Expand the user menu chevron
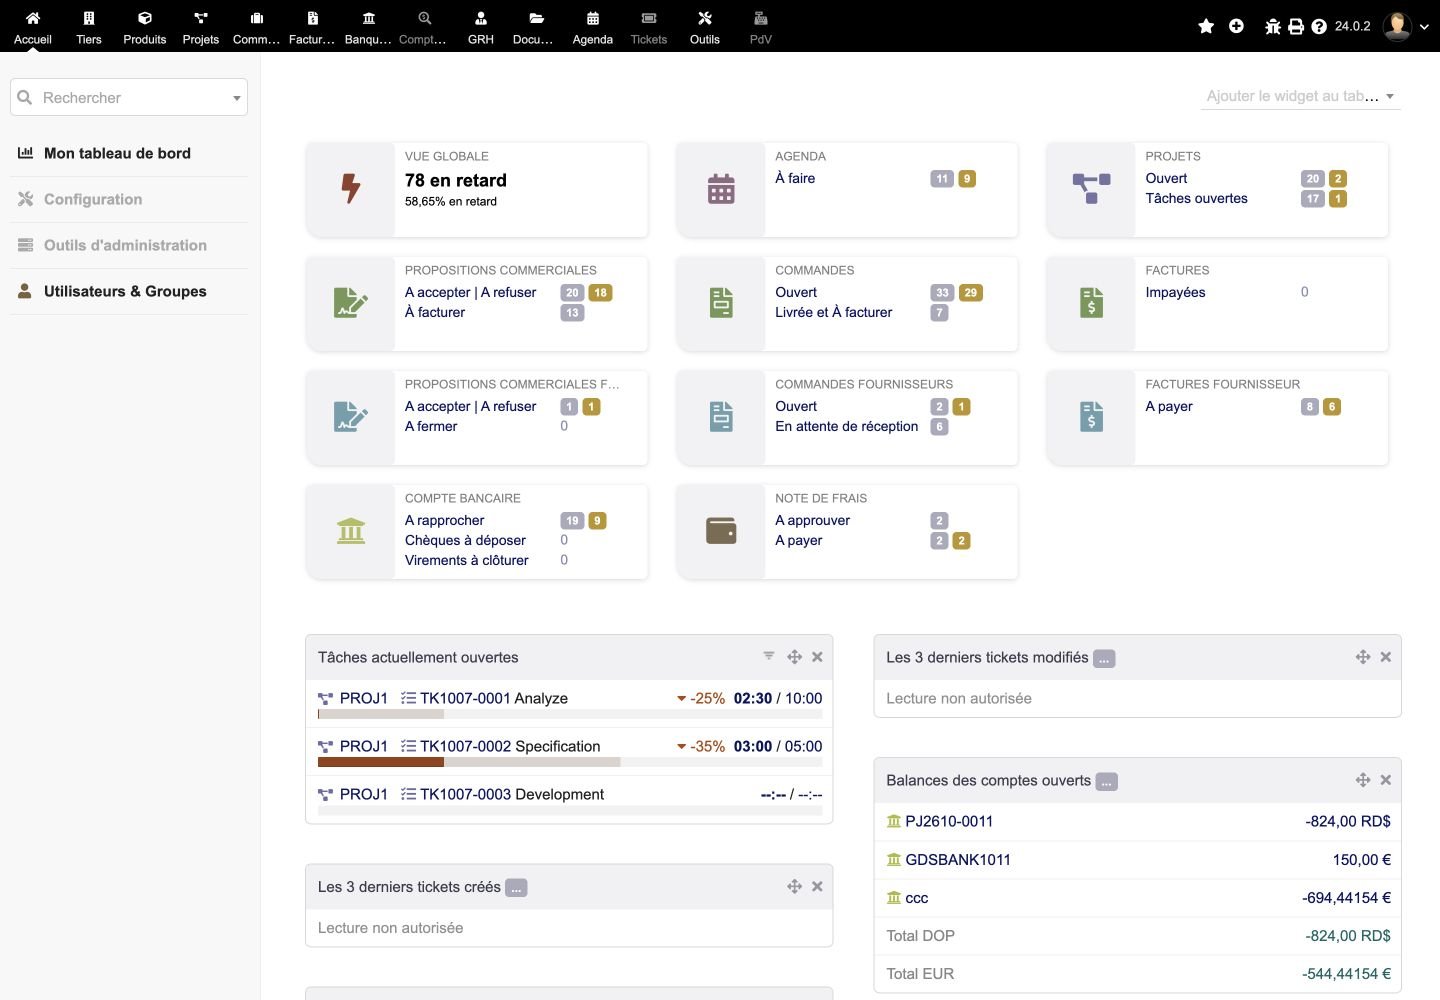The image size is (1440, 1000). 1424,27
